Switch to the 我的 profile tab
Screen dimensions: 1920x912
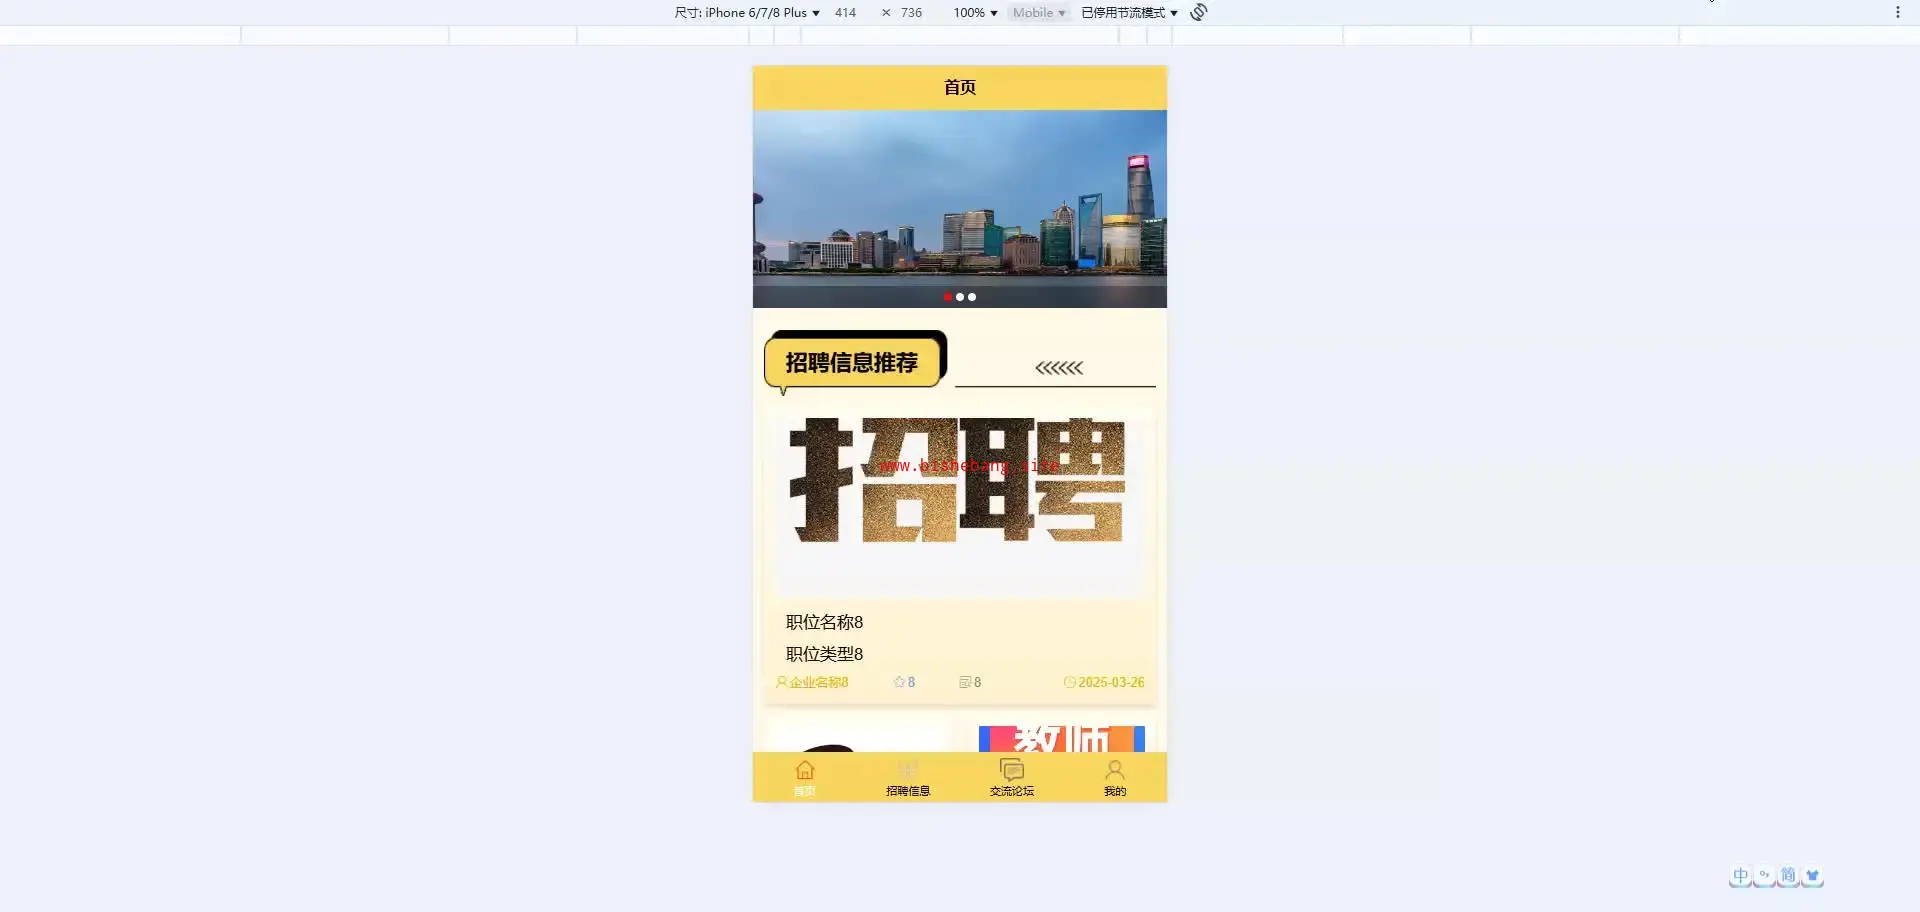coord(1115,778)
